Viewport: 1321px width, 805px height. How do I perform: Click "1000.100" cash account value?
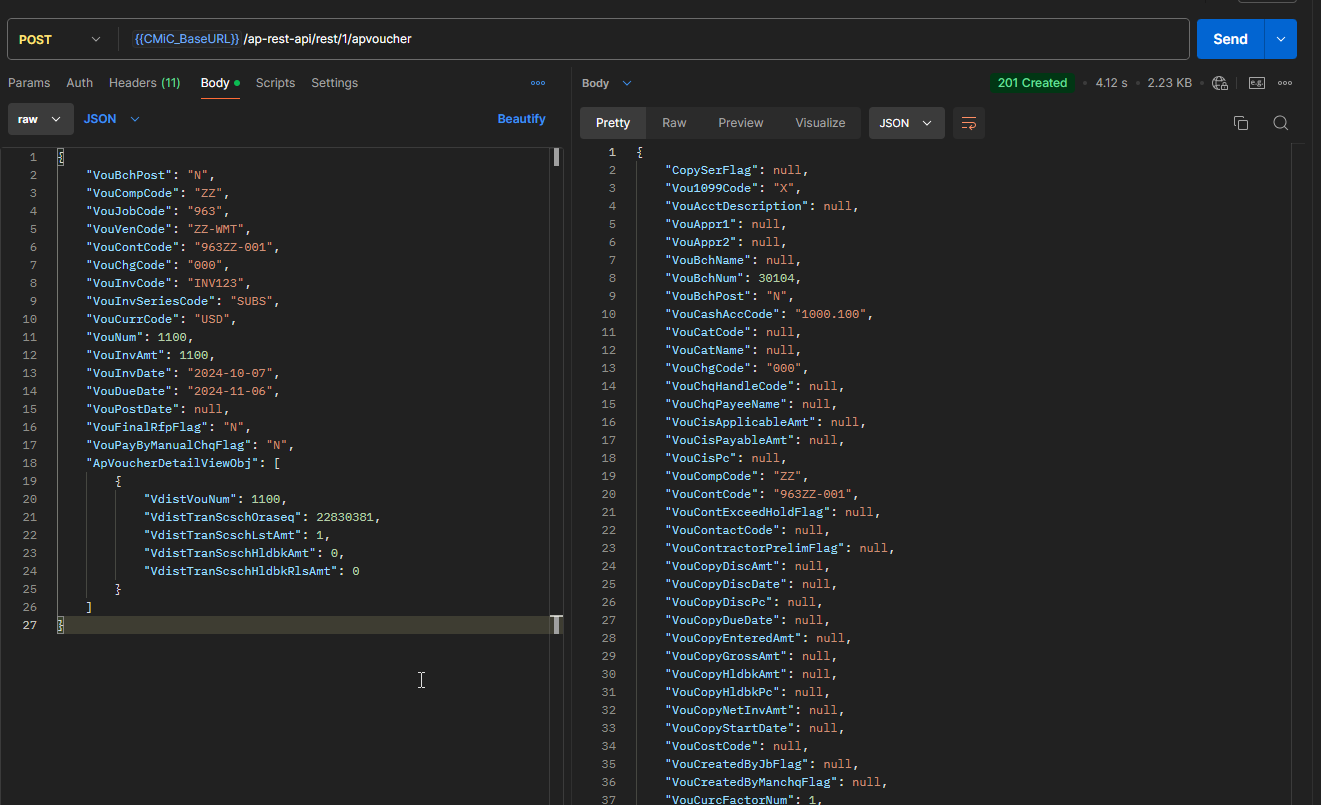831,314
